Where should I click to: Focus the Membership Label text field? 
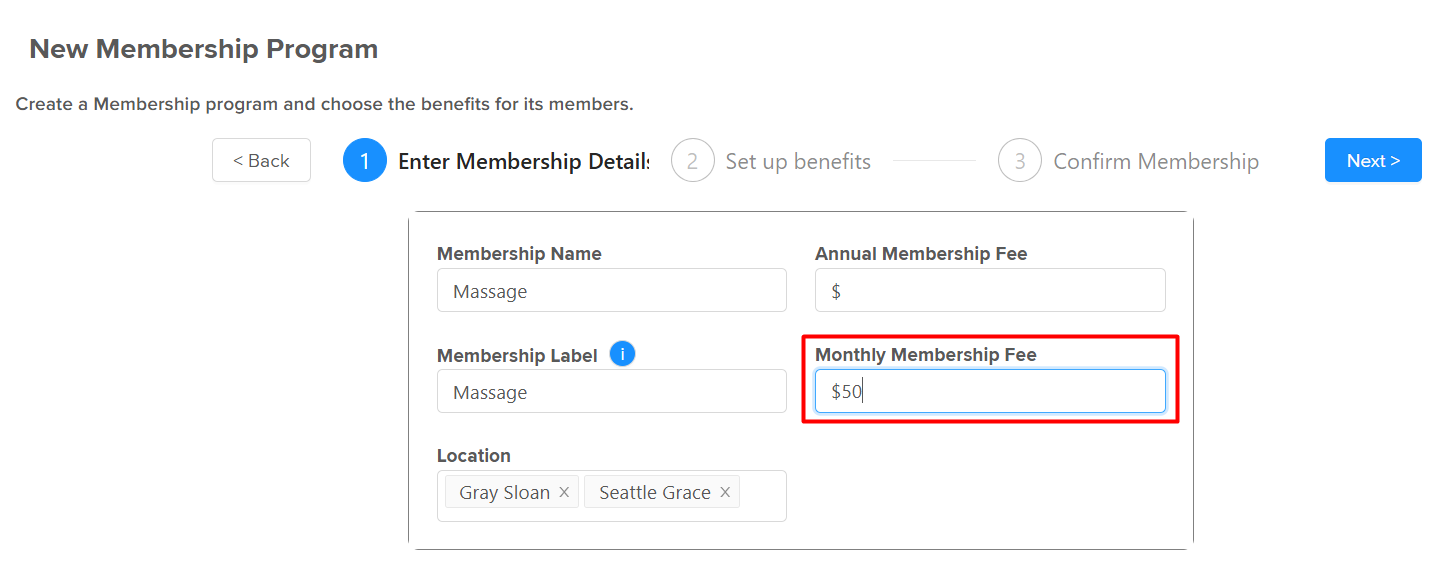tap(612, 391)
